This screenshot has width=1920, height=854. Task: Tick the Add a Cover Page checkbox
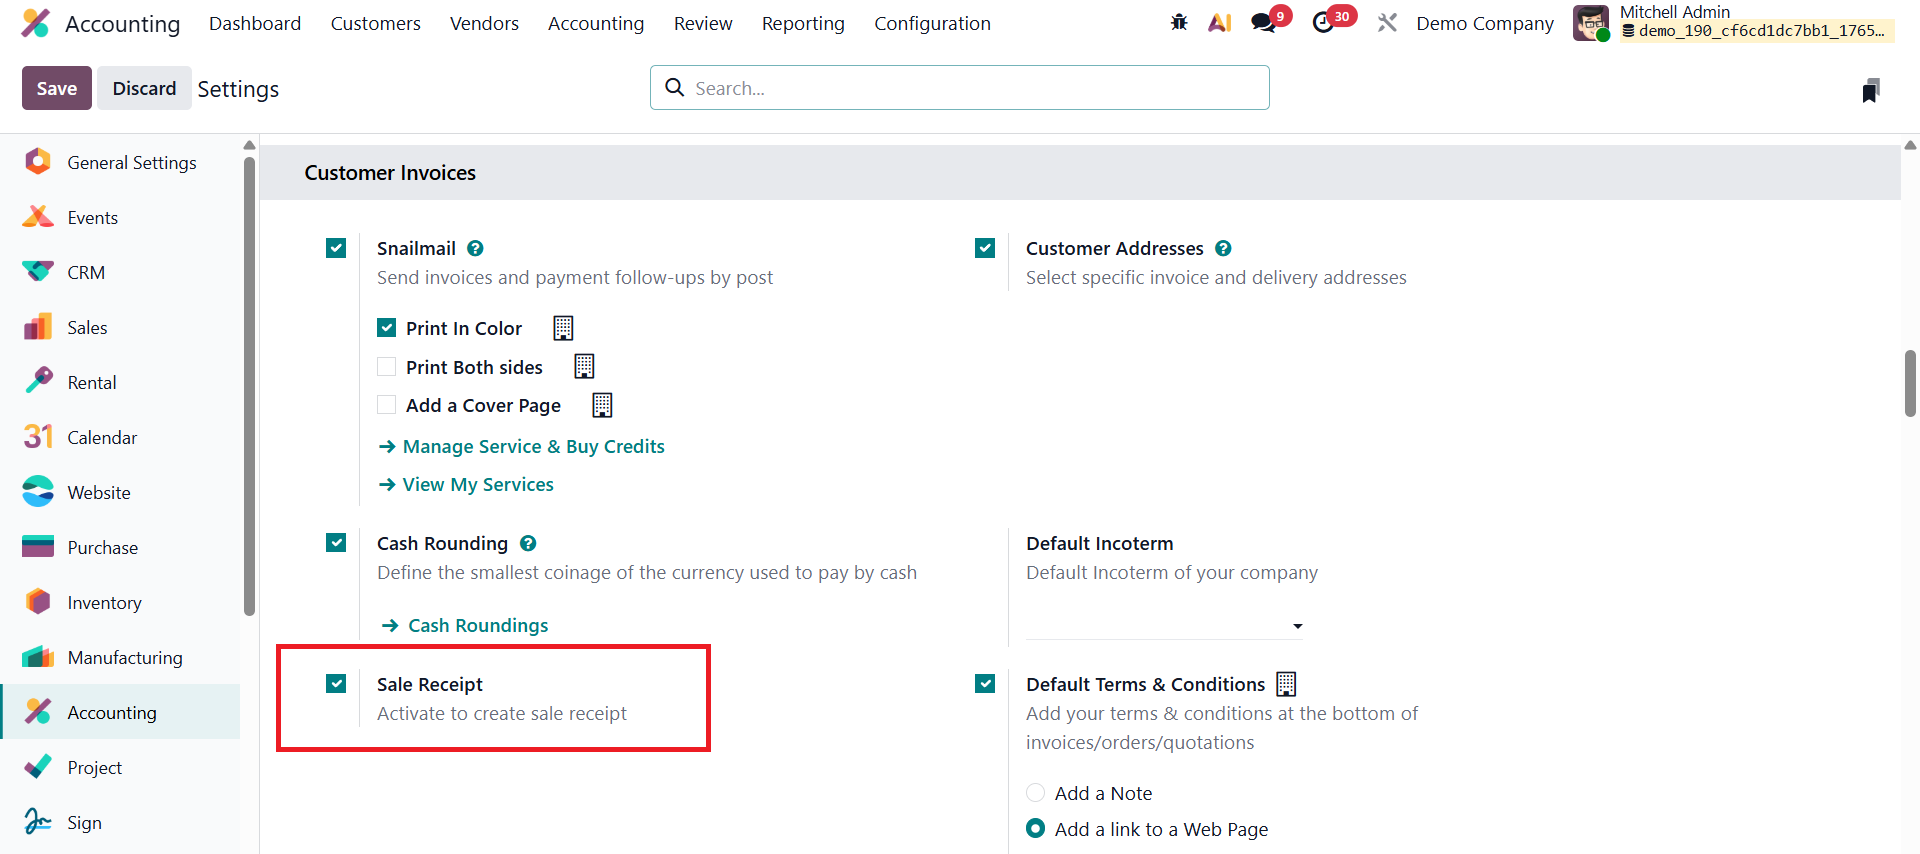tap(387, 405)
